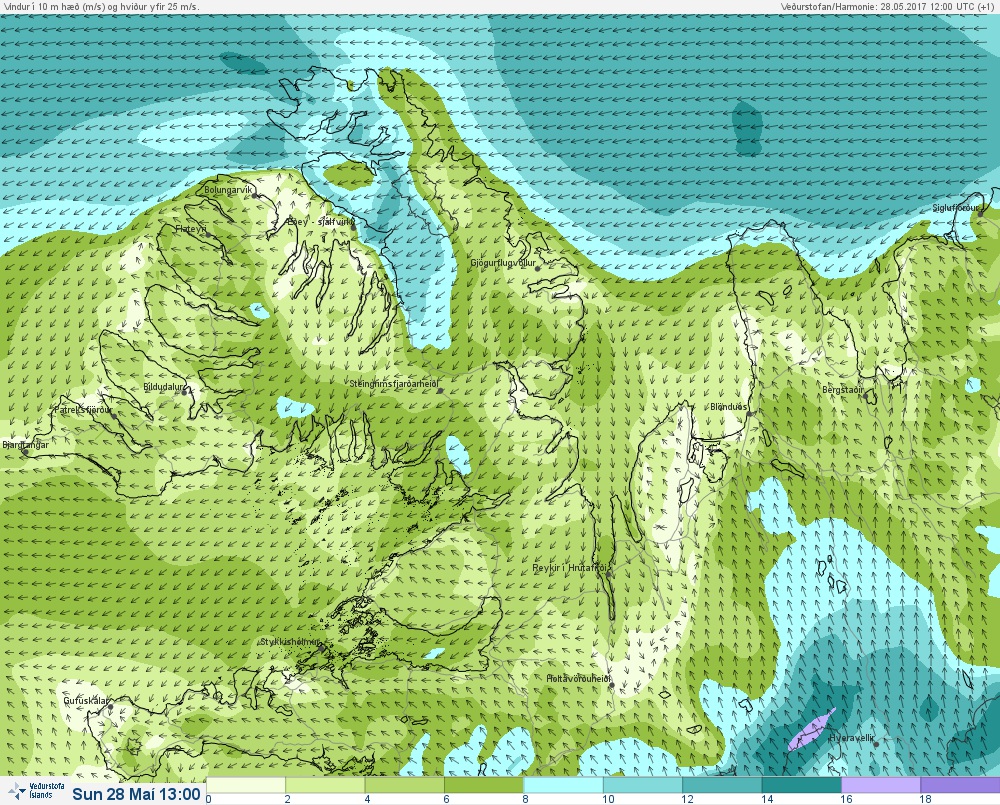Screen dimensions: 1000x805
Task: Click the Veðurstofan/Harmonie model run text
Action: pyautogui.click(x=886, y=6)
